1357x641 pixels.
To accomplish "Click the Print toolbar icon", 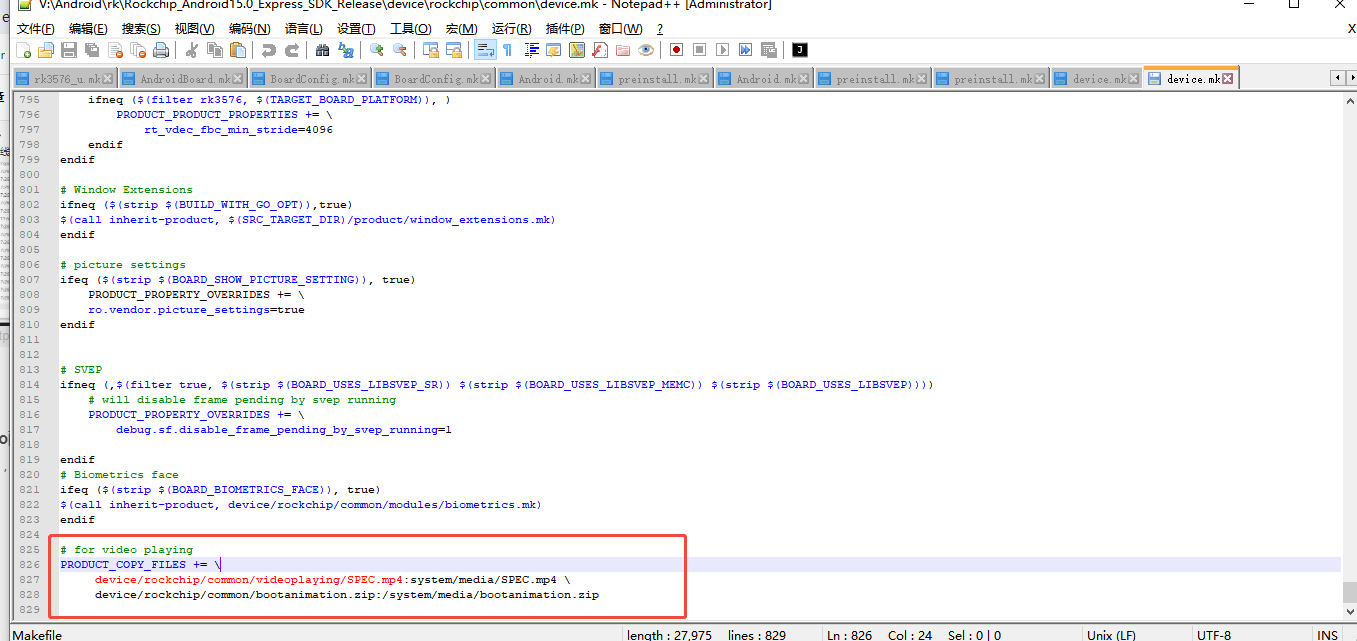I will click(x=161, y=50).
